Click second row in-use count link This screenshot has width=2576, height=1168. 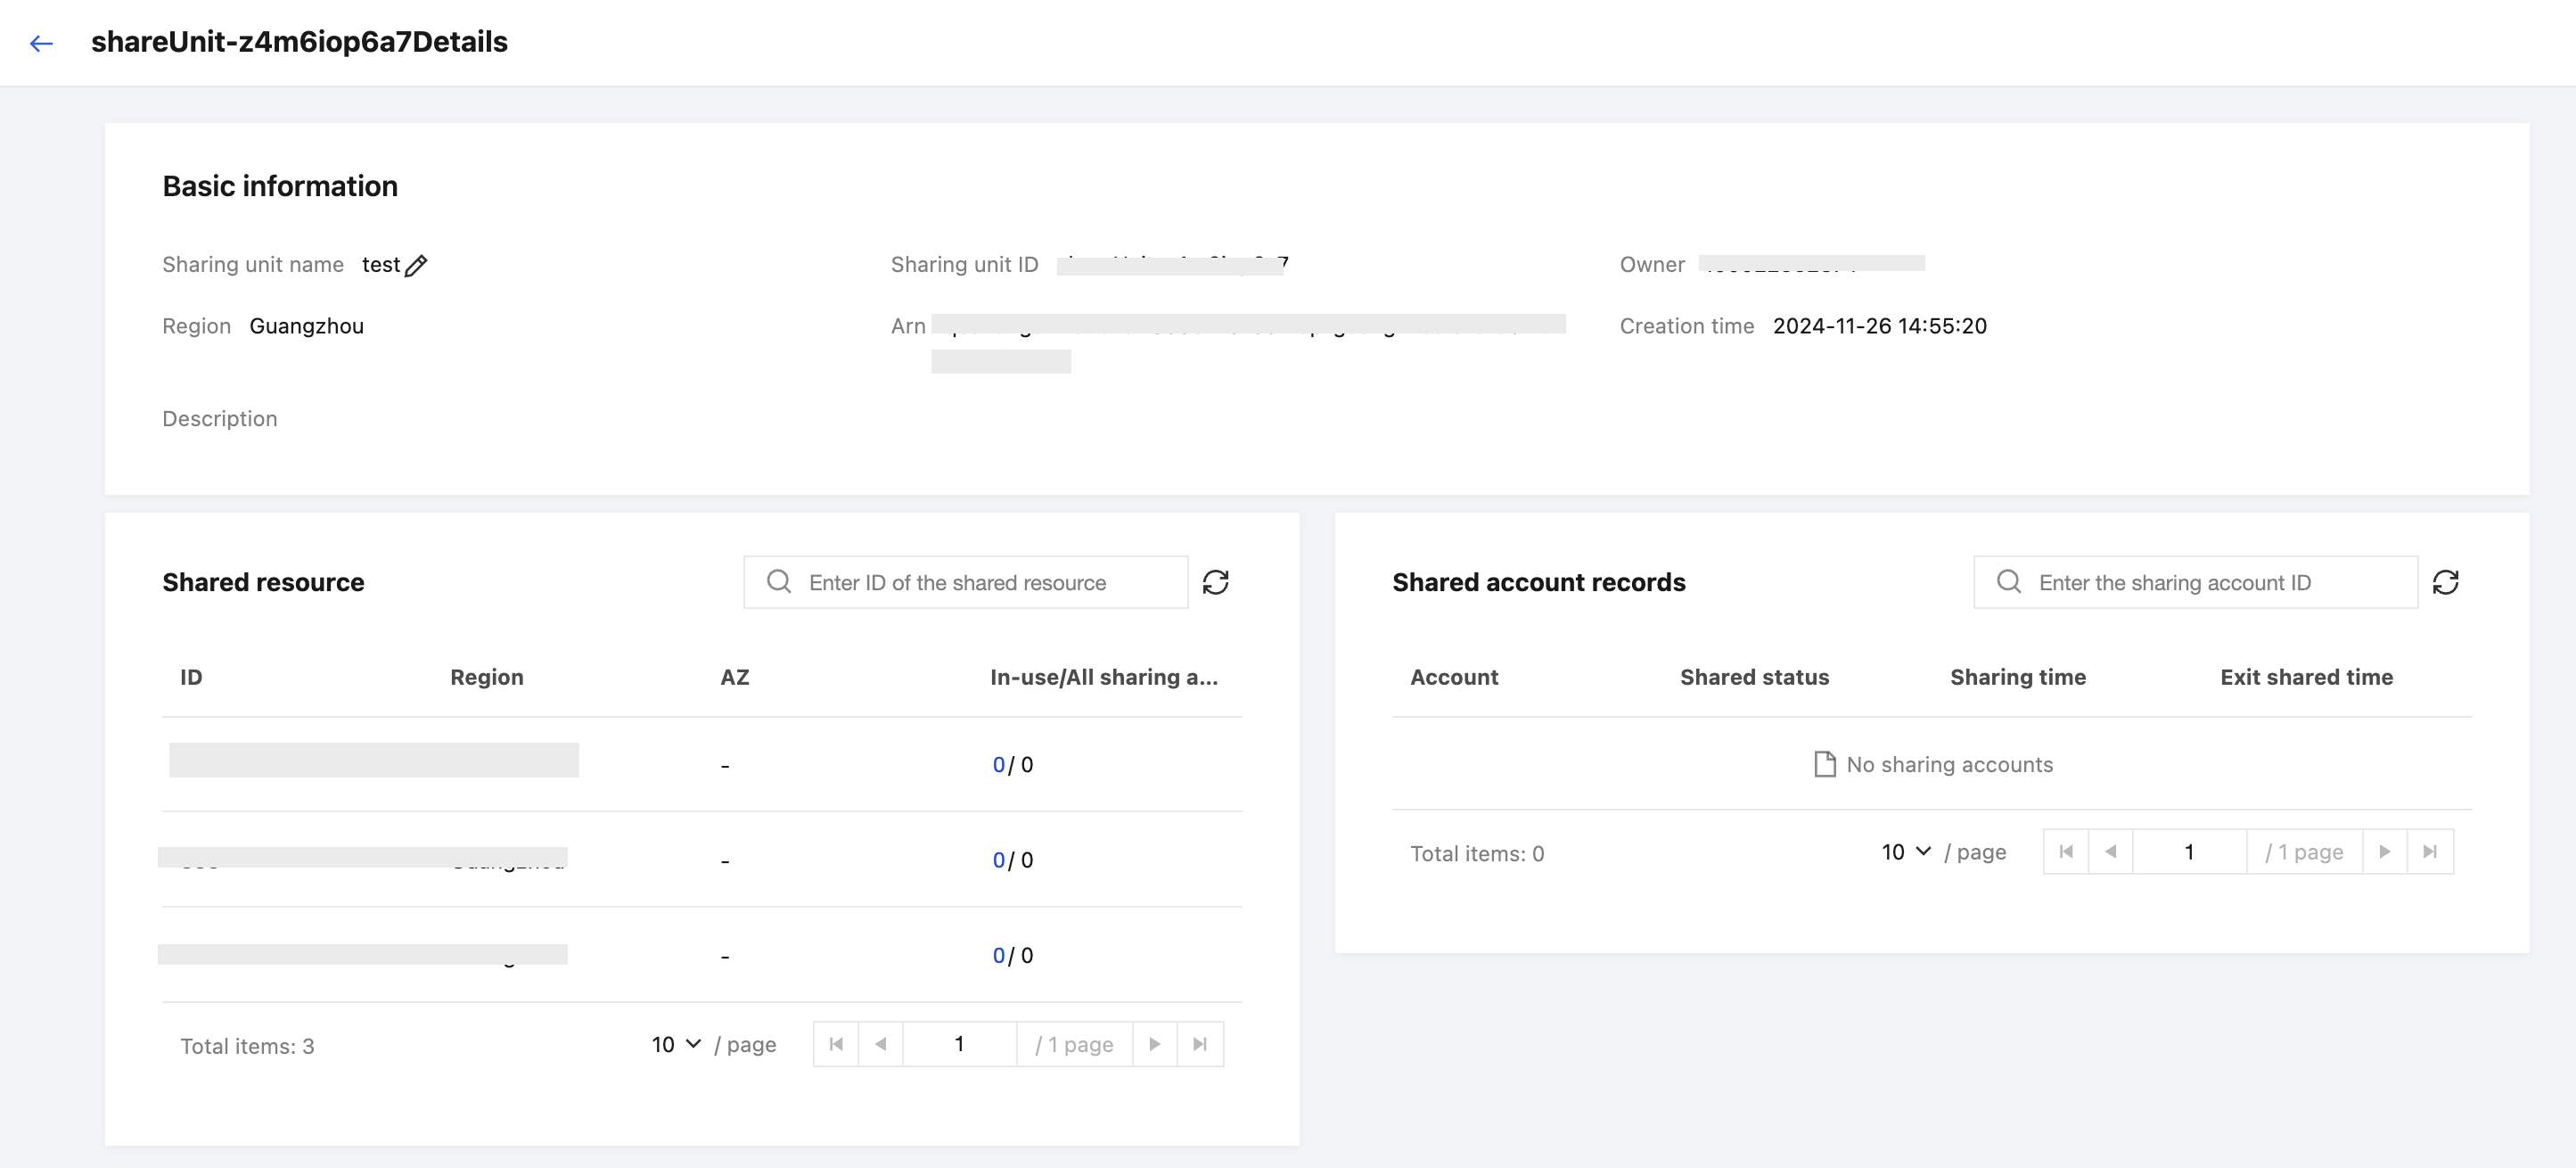pos(998,860)
